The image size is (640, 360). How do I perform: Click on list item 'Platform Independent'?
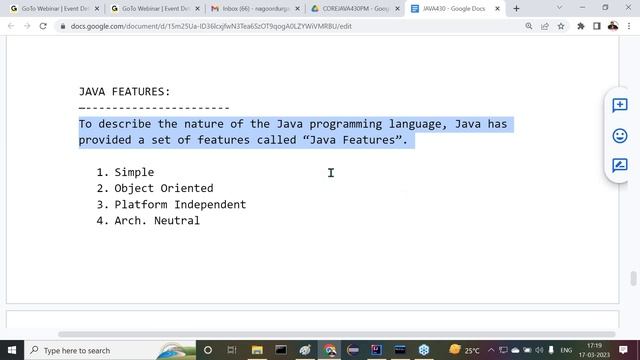click(180, 204)
